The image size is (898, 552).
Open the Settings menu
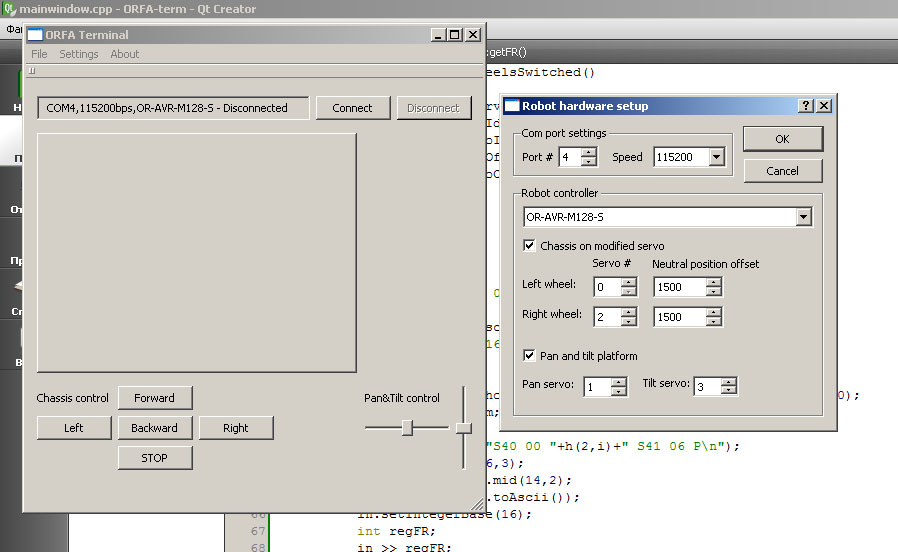(x=78, y=54)
